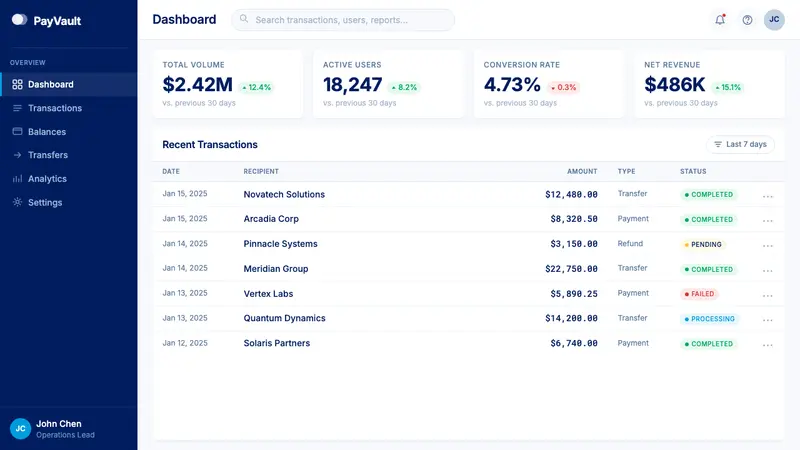The image size is (800, 450).
Task: Click the $5,890.25 amount
Action: (x=573, y=294)
